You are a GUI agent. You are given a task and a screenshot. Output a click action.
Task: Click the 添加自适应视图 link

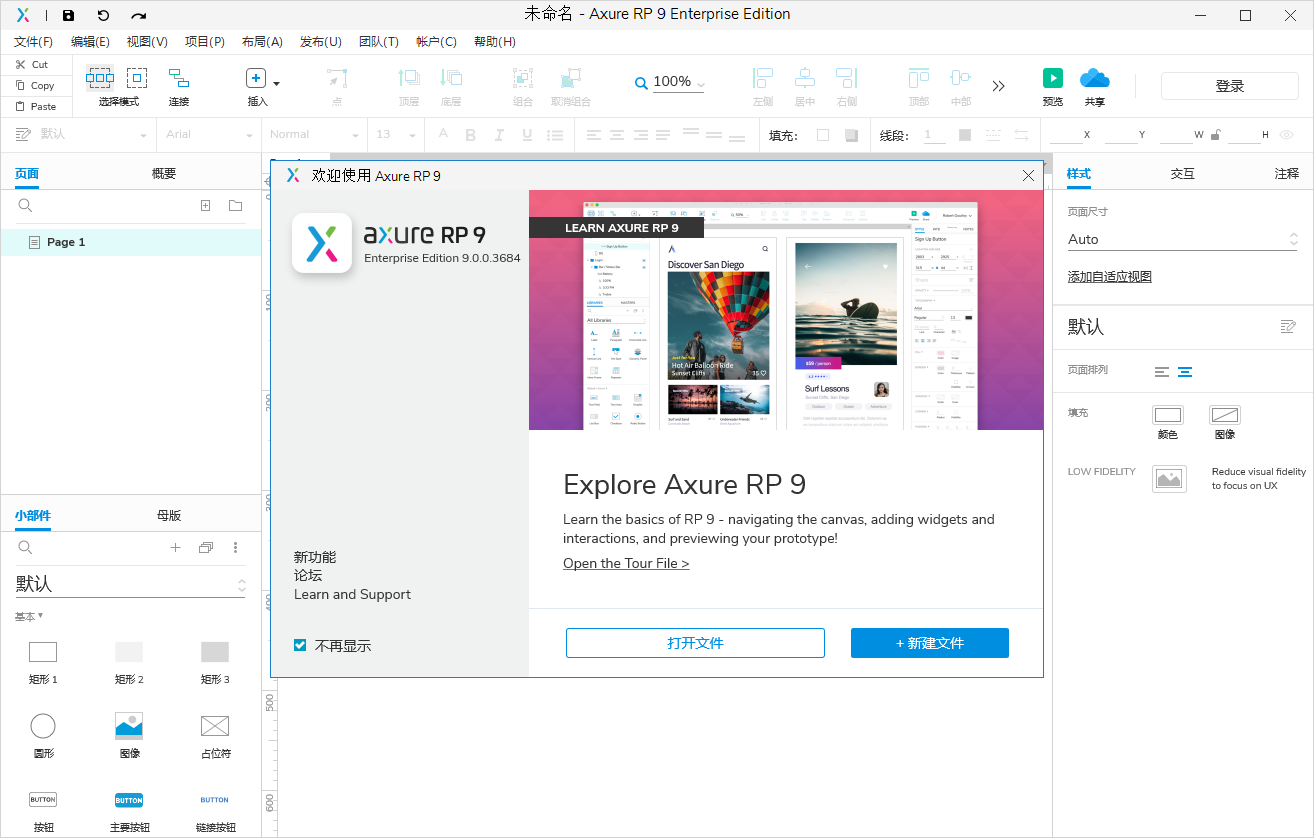tap(1110, 276)
